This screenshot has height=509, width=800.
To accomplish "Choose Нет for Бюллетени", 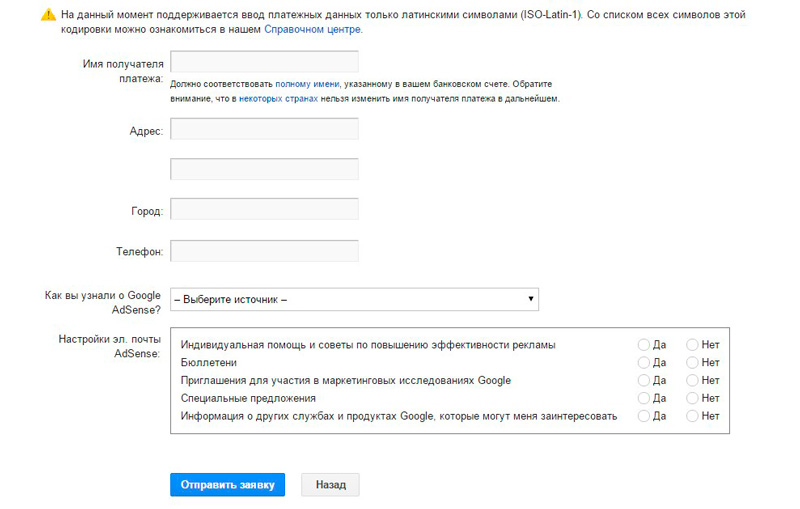I will click(x=693, y=363).
